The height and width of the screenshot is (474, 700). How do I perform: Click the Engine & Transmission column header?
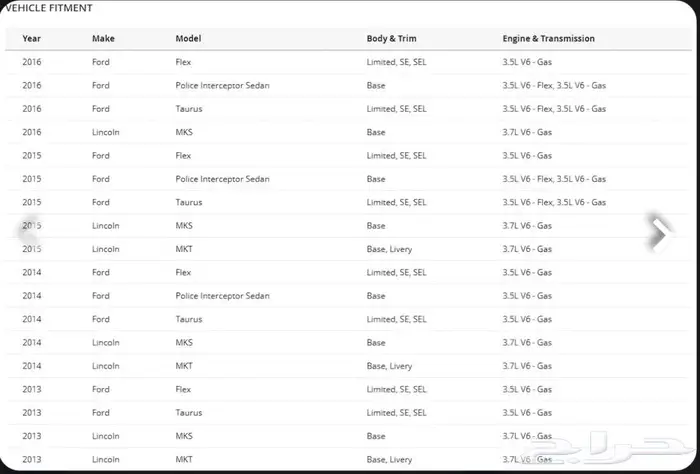click(x=548, y=38)
